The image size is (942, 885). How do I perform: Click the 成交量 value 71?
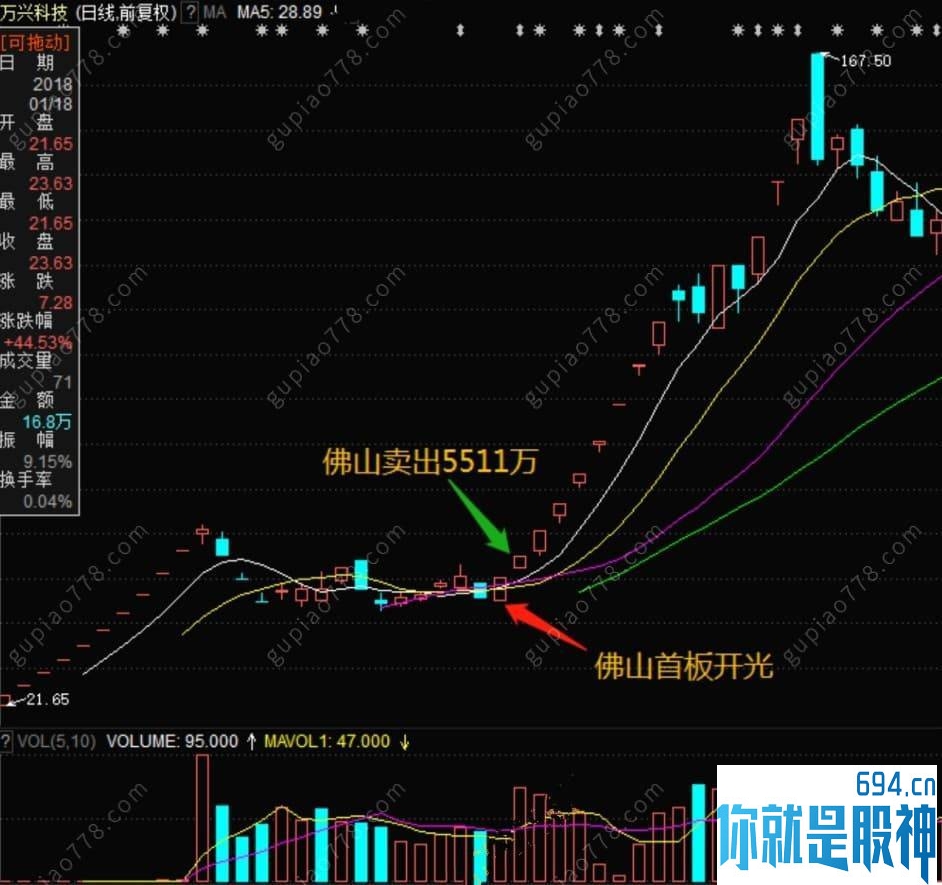point(62,382)
